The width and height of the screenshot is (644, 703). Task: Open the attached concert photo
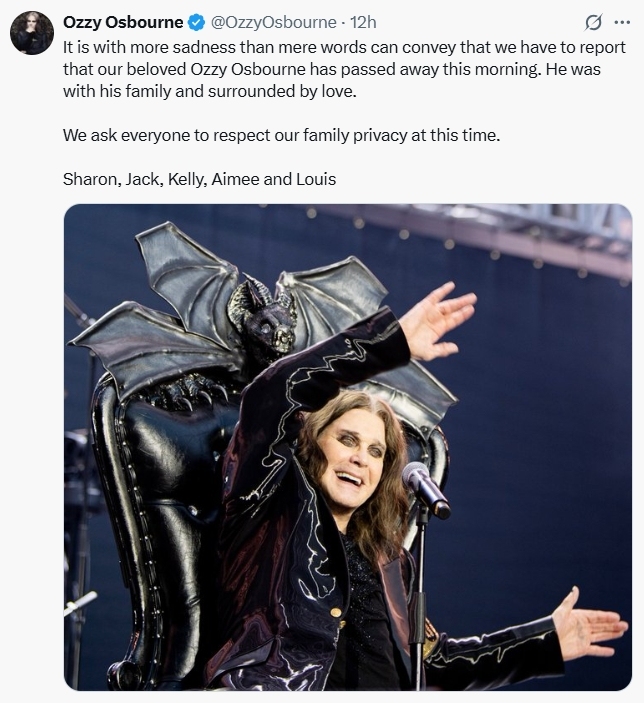[x=348, y=447]
